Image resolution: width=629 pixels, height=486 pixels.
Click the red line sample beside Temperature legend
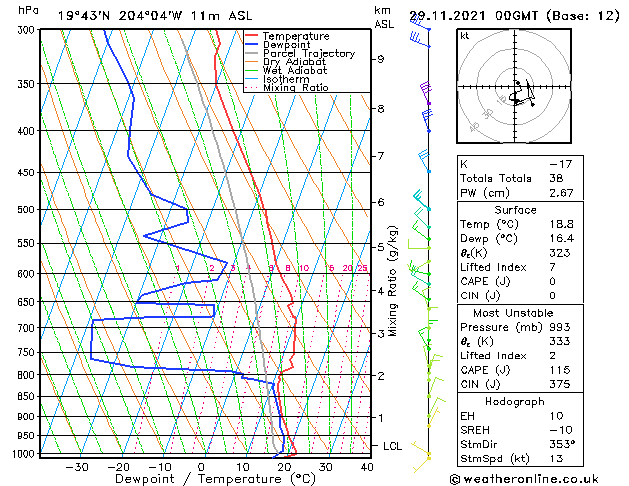[x=252, y=36]
